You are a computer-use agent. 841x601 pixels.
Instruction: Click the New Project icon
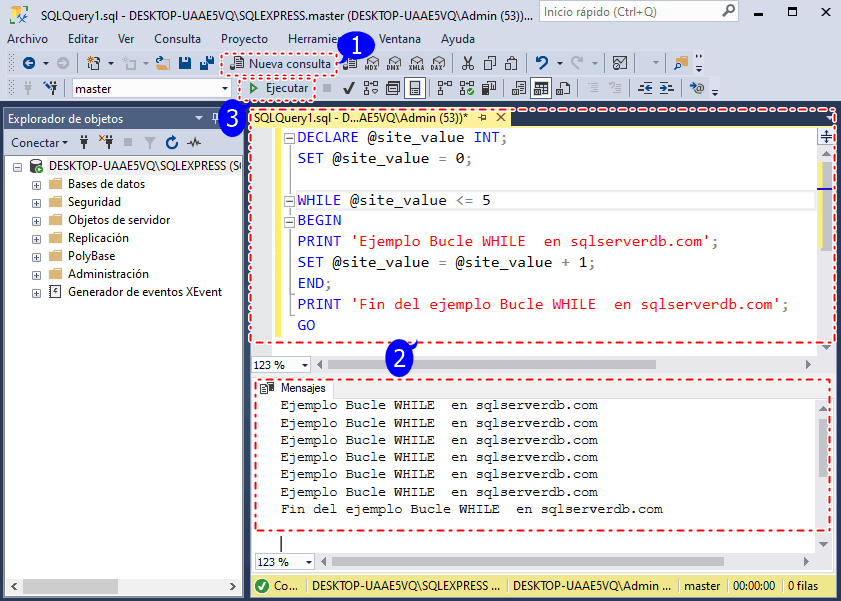[94, 63]
